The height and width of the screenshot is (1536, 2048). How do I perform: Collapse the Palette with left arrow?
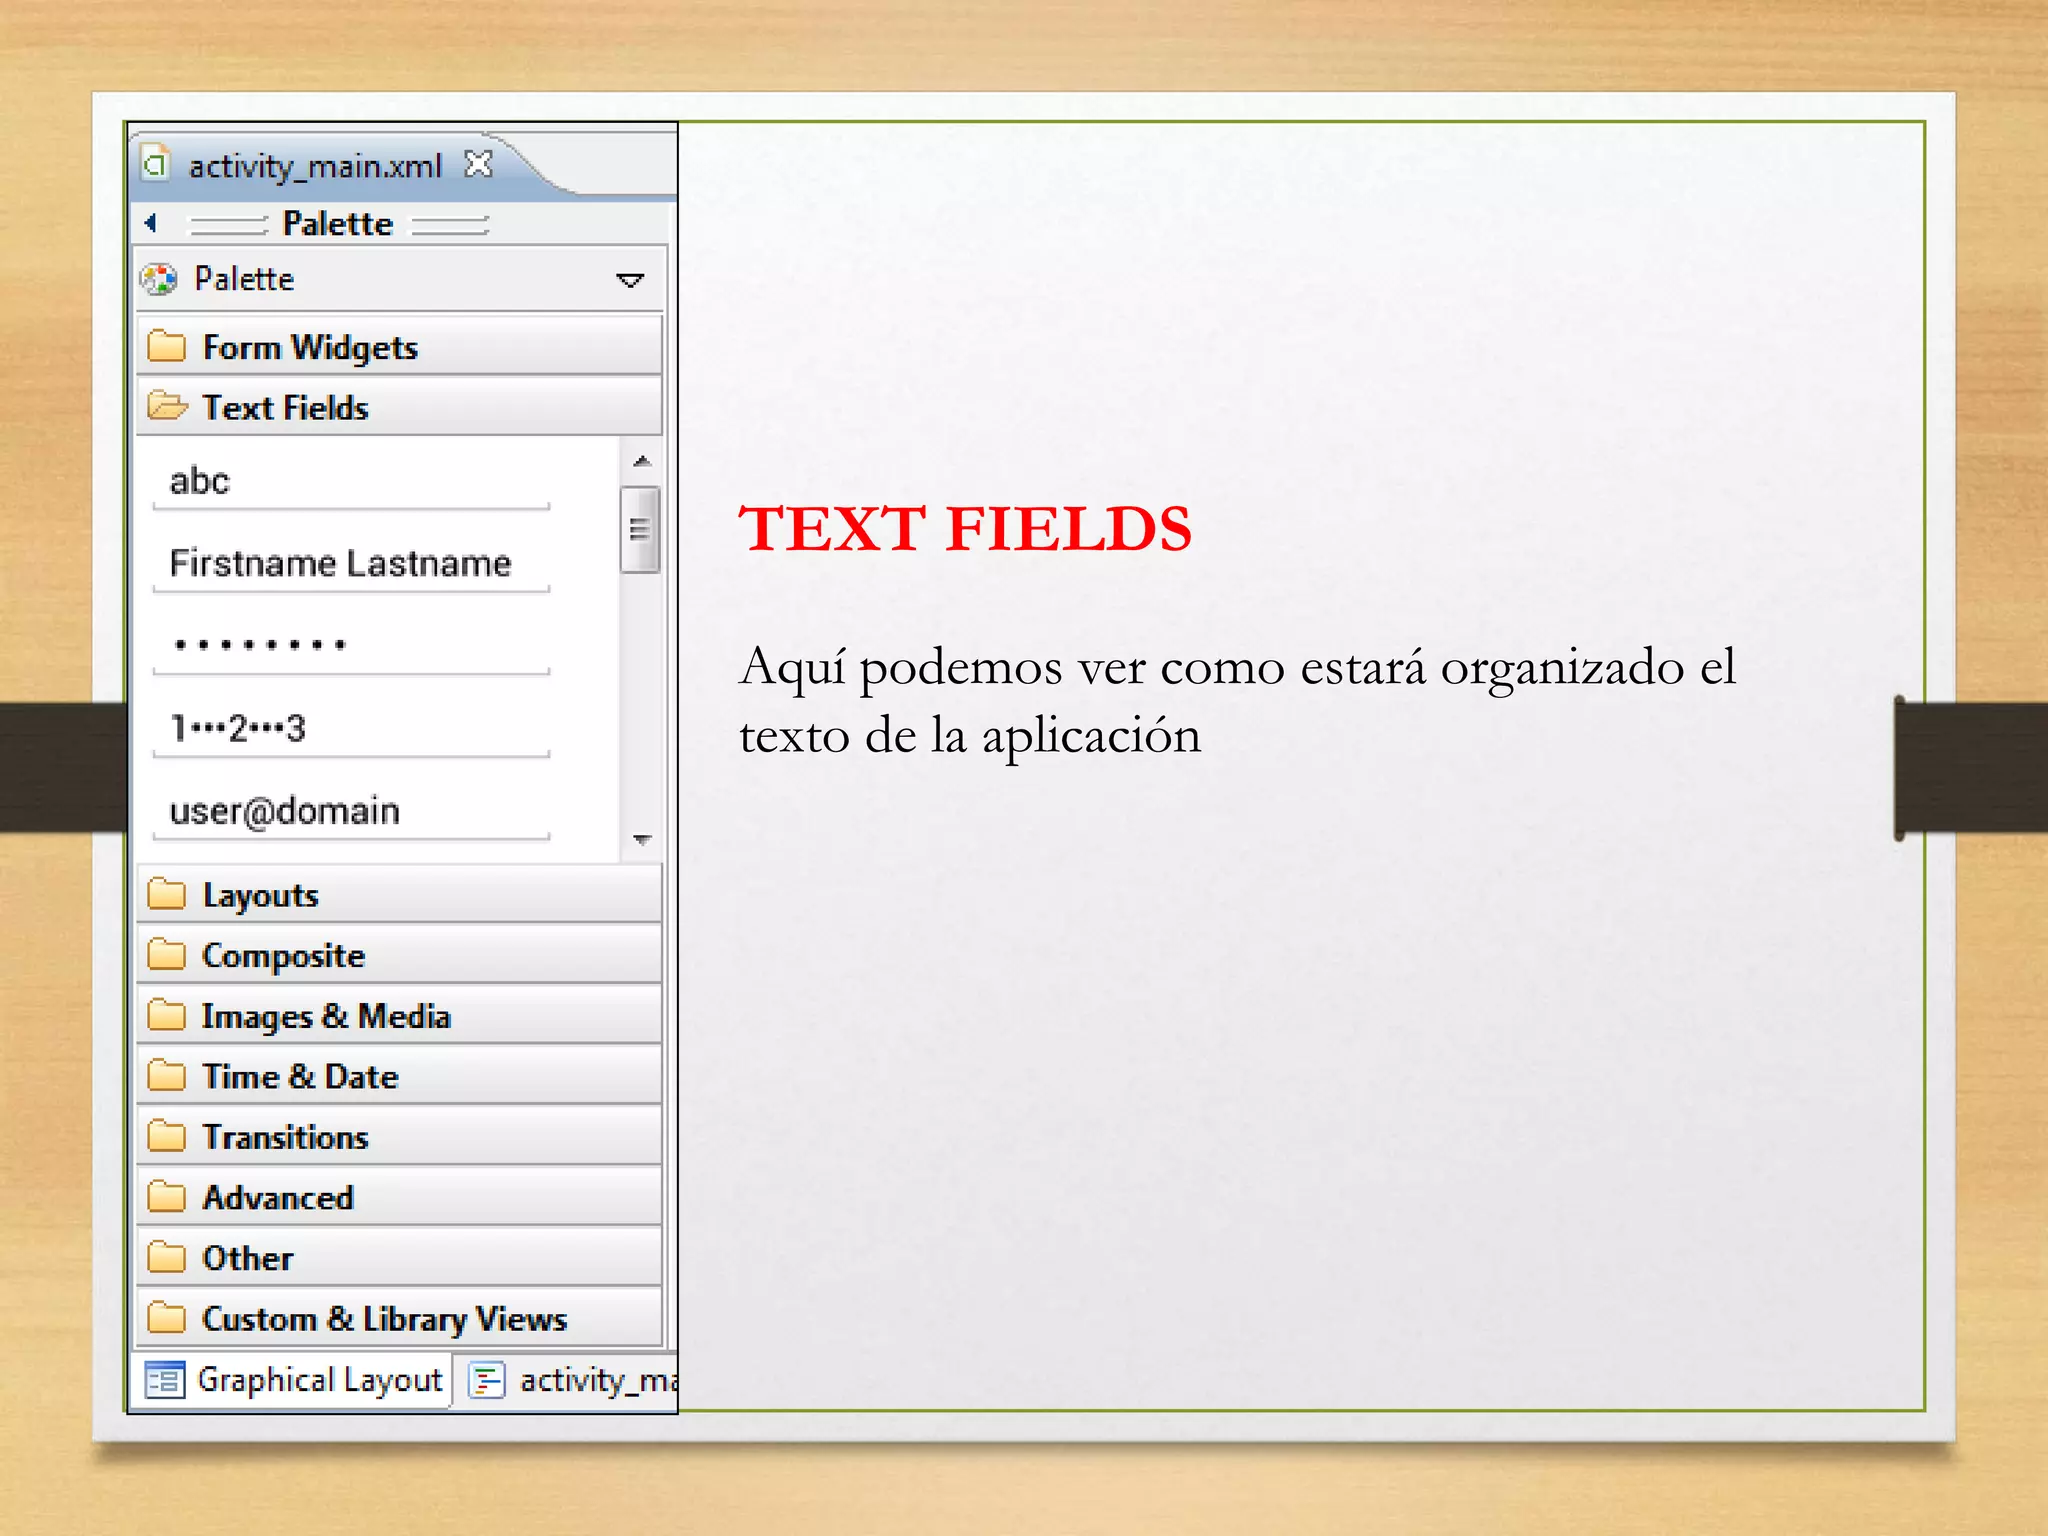pos(151,223)
